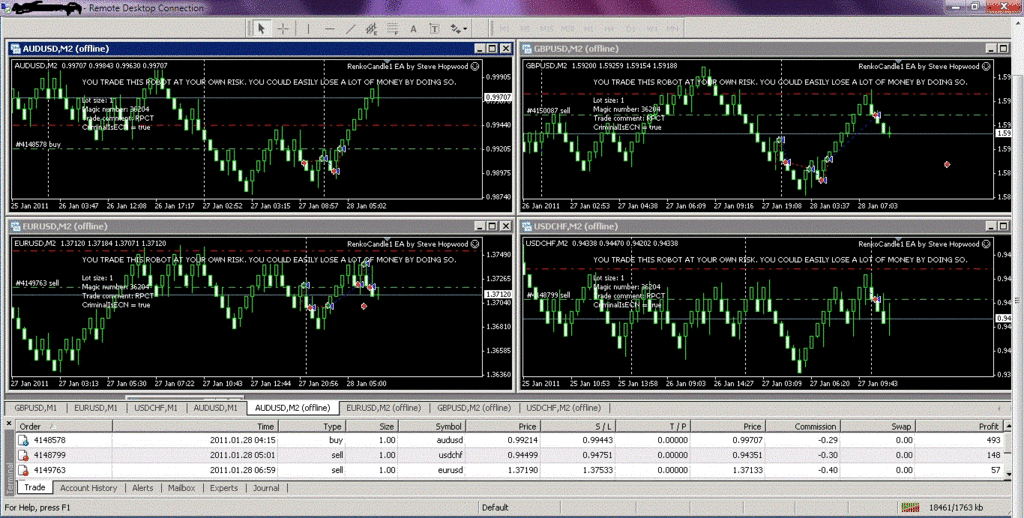
Task: Click the sell order icon for 4148799
Action: (22, 455)
